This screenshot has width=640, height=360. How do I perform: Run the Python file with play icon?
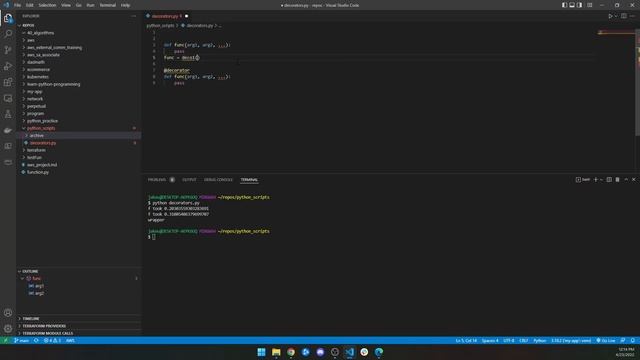pos(610,16)
